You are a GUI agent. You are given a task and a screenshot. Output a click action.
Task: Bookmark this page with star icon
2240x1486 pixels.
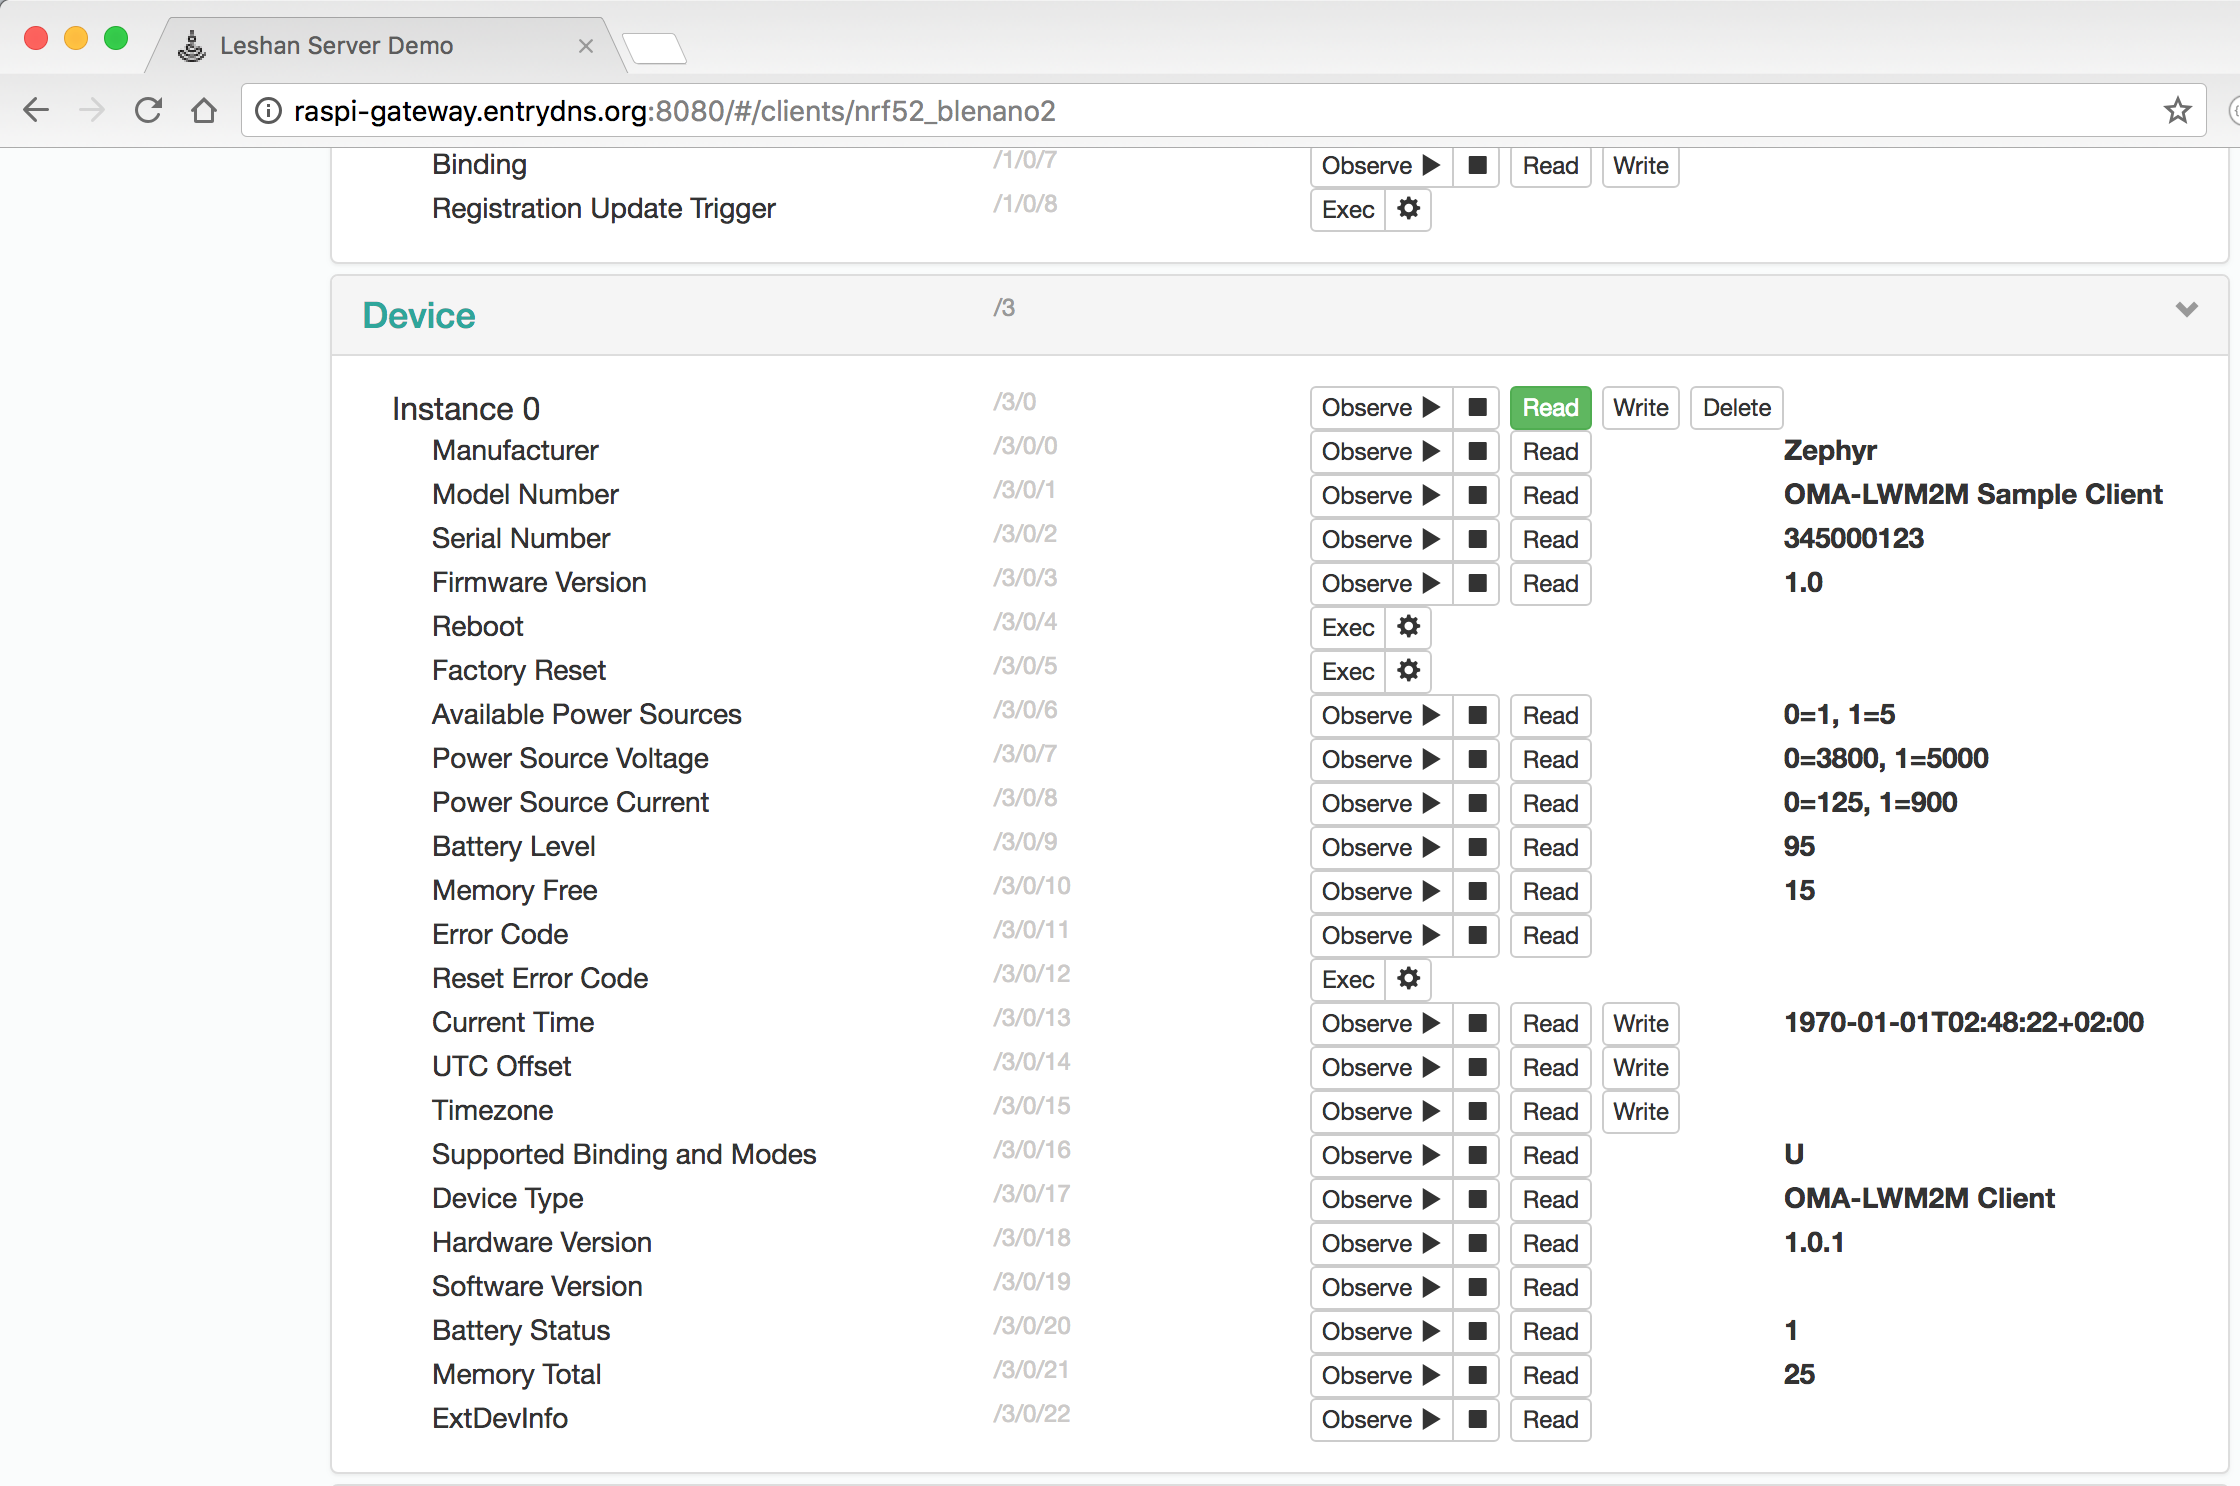[2177, 110]
